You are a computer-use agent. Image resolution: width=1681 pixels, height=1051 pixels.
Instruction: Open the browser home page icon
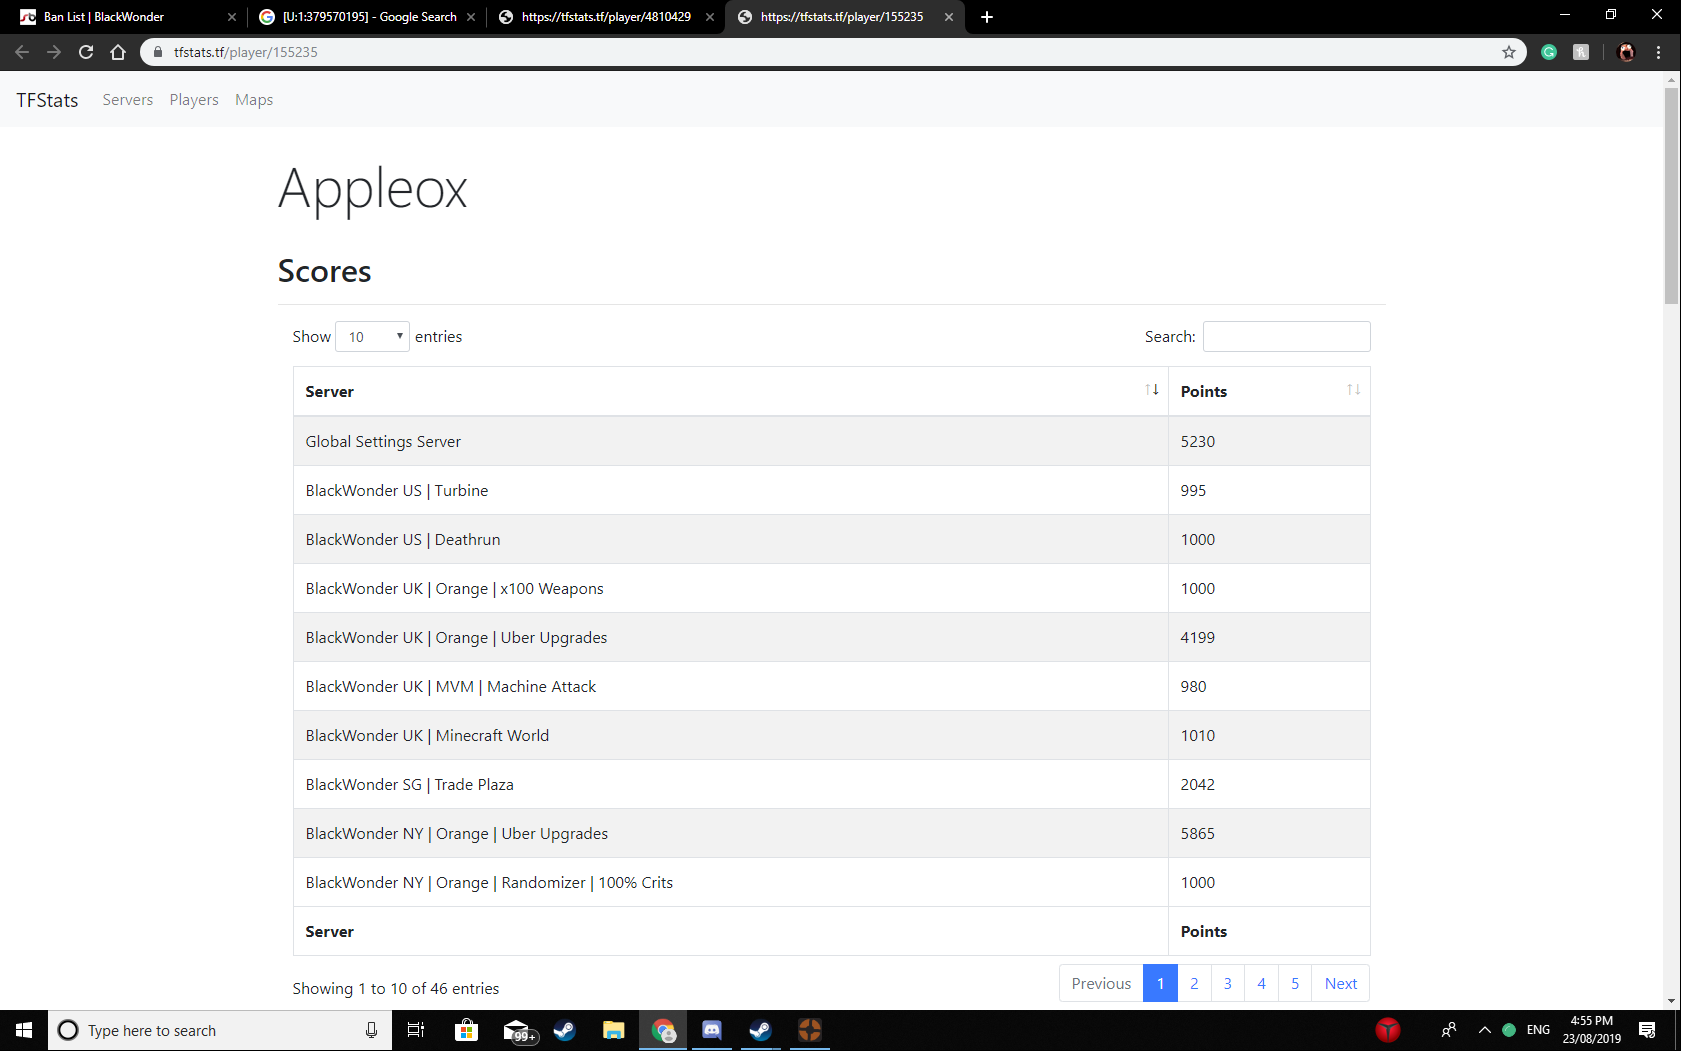tap(118, 52)
